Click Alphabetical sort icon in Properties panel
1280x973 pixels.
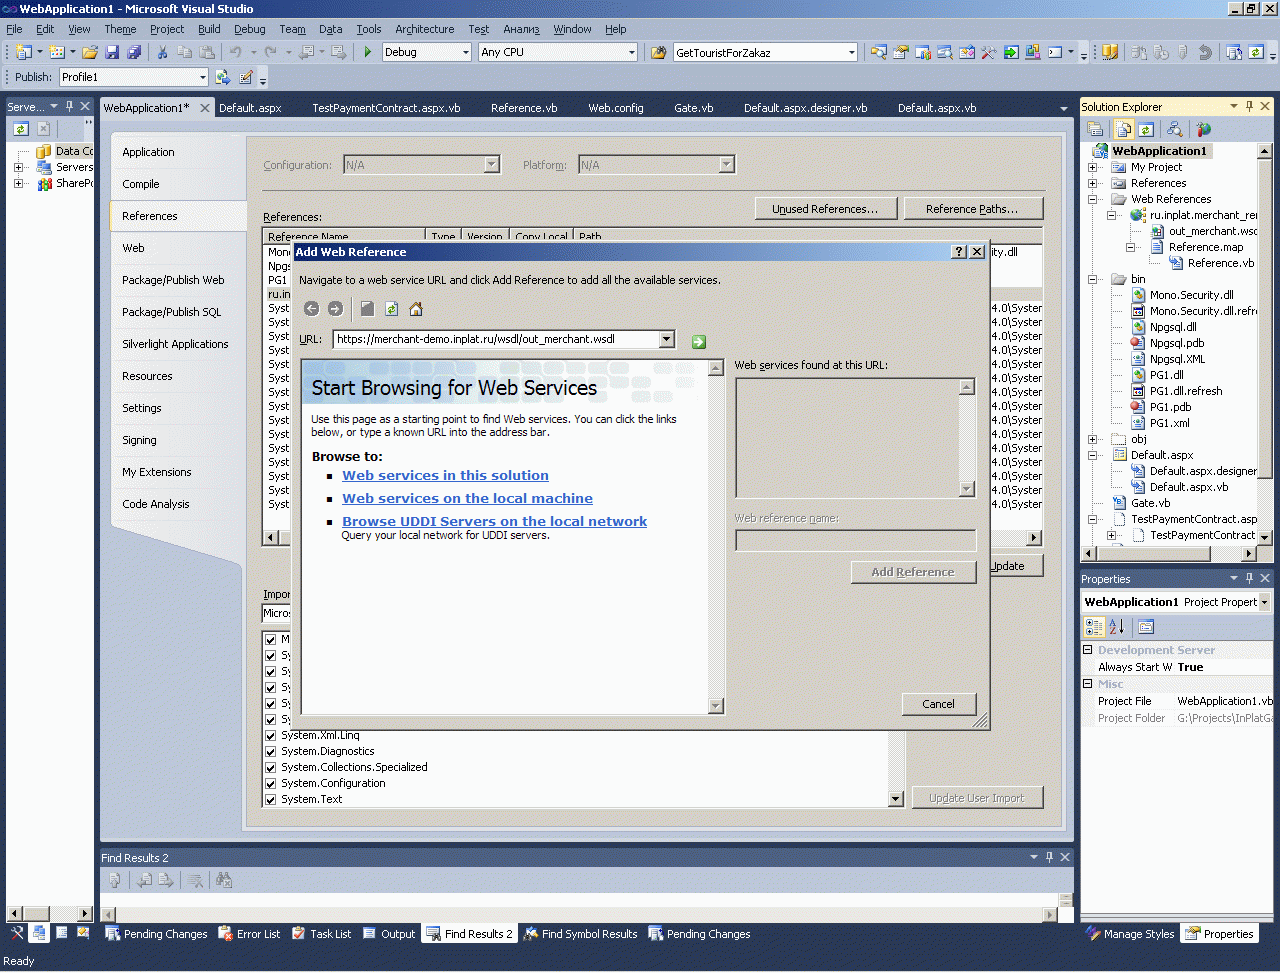pos(1117,627)
